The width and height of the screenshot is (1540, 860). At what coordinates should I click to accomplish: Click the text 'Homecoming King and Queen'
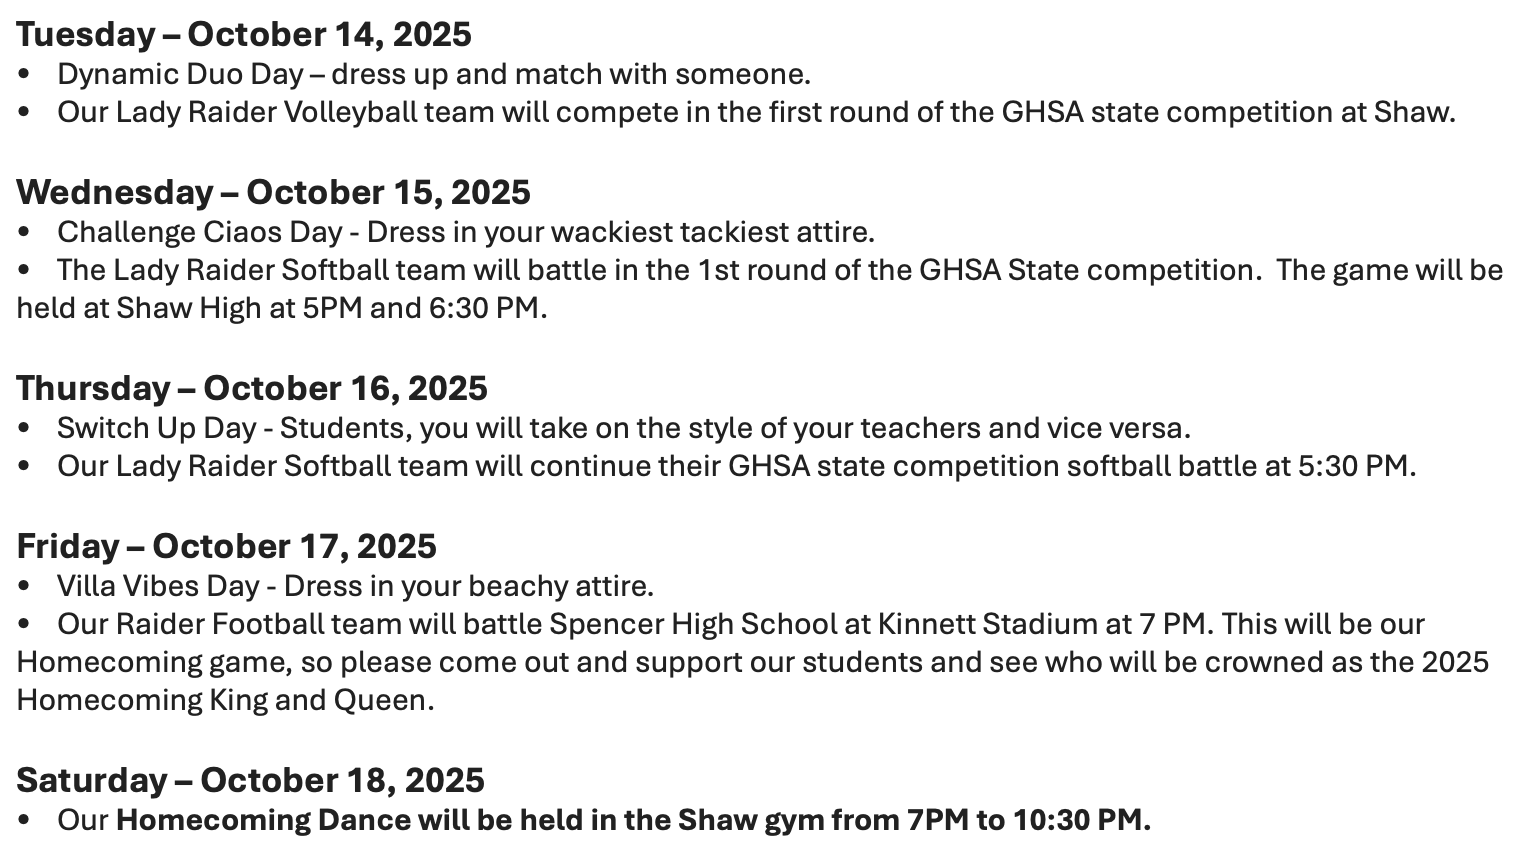click(x=225, y=700)
